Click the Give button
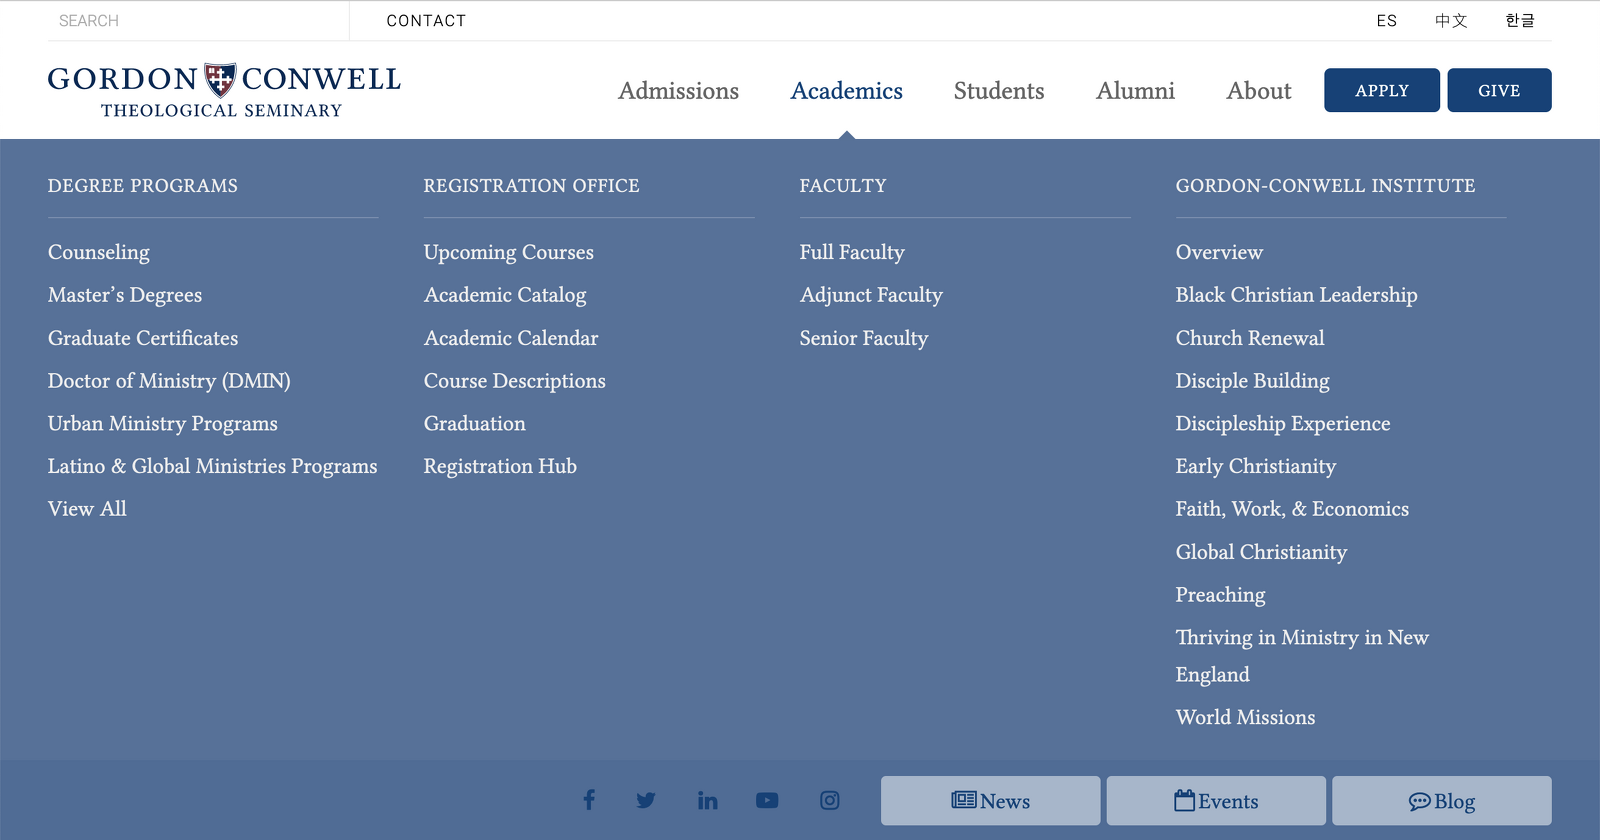Screen dimensions: 1600x840 click(x=1499, y=90)
